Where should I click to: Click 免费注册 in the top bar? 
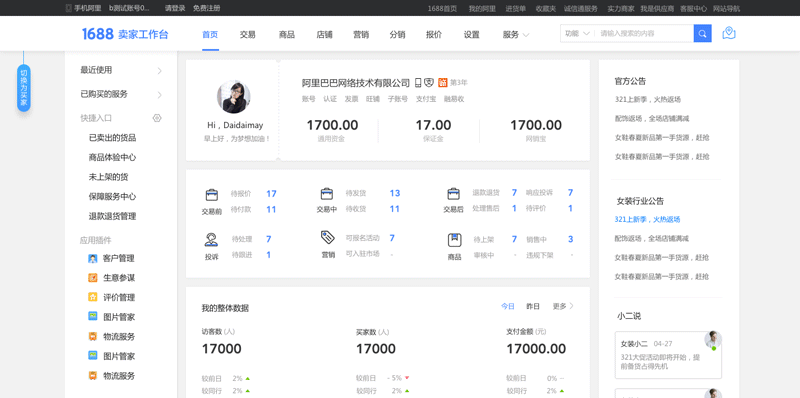click(x=207, y=8)
